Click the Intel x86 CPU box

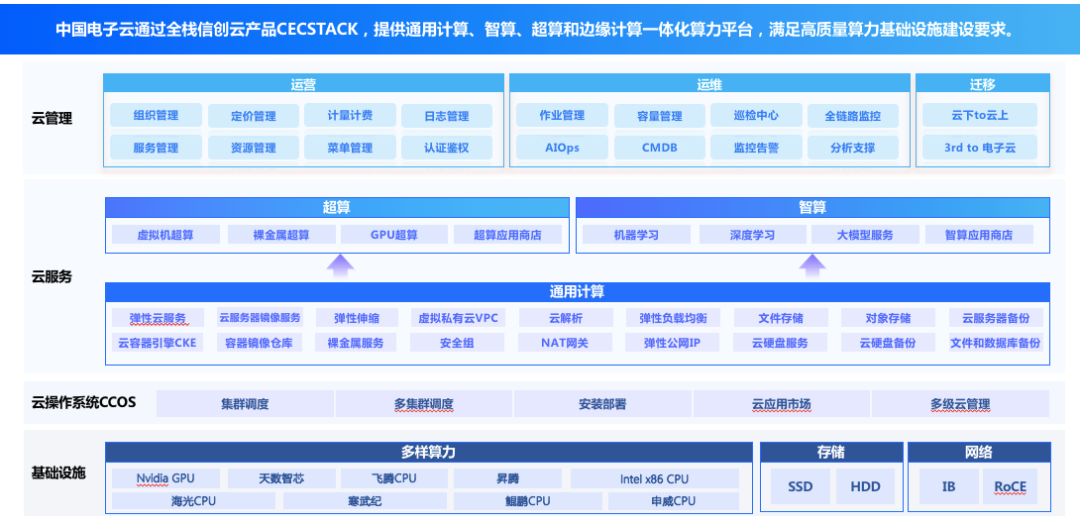click(x=654, y=479)
